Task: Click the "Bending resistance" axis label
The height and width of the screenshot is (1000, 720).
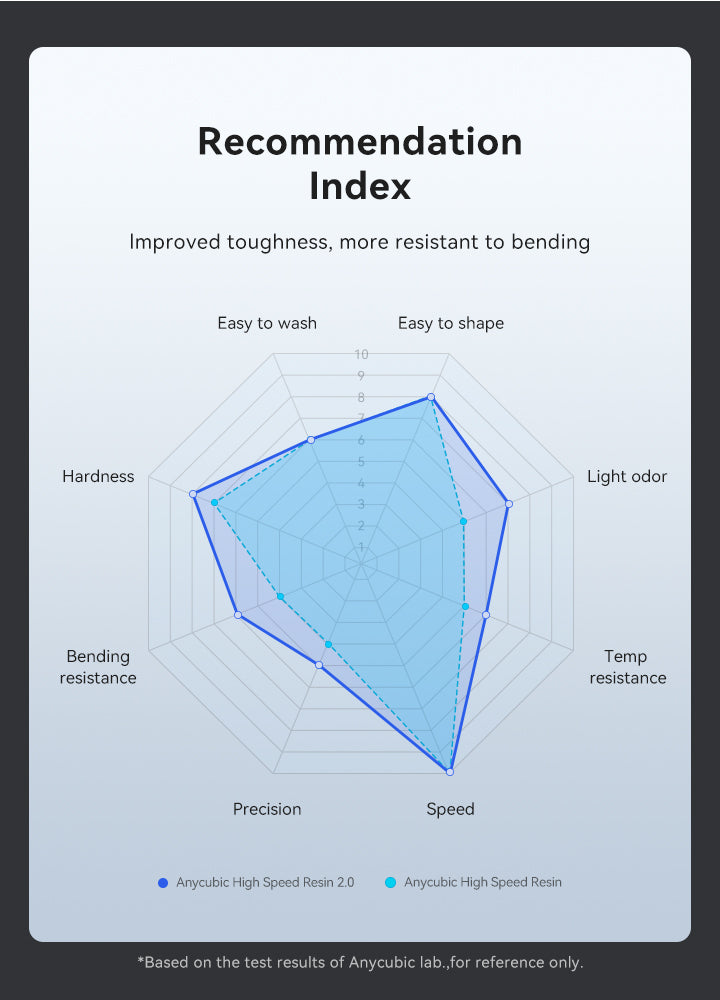Action: pyautogui.click(x=98, y=667)
